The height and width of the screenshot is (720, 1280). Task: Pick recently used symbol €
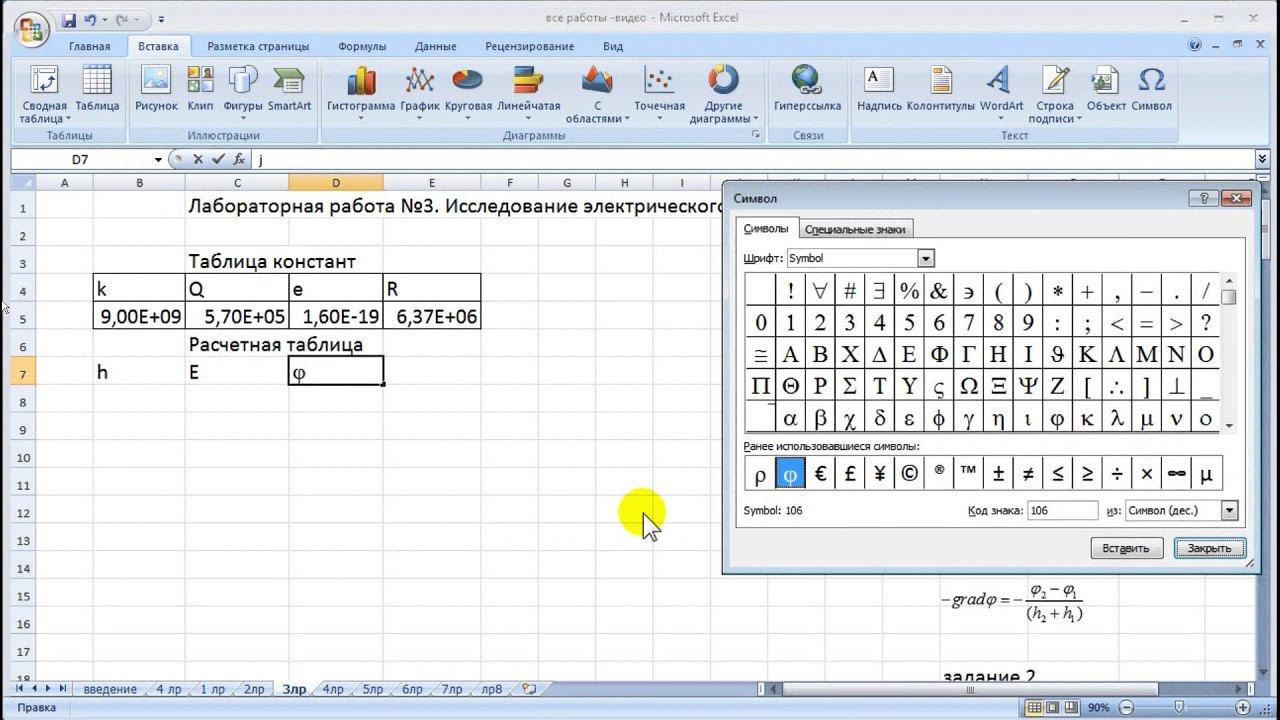pos(820,475)
